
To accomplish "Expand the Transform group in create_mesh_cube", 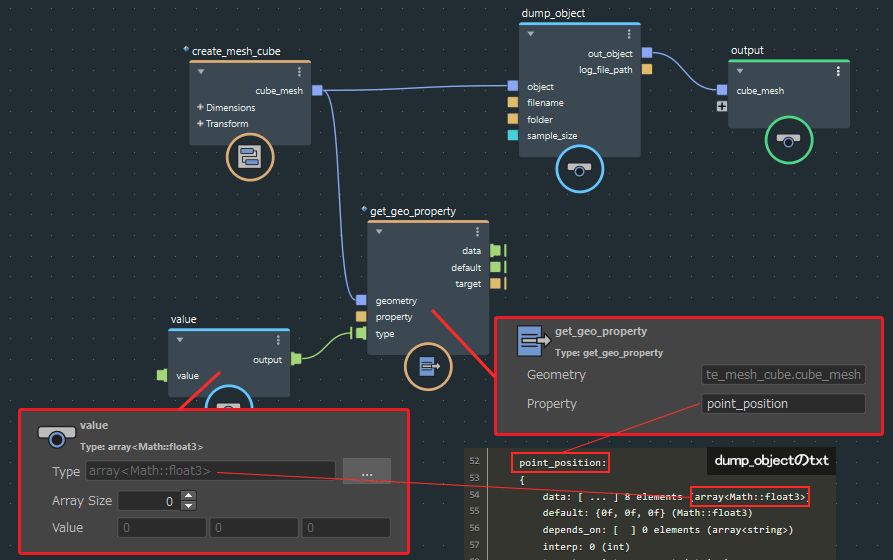I will tap(200, 124).
